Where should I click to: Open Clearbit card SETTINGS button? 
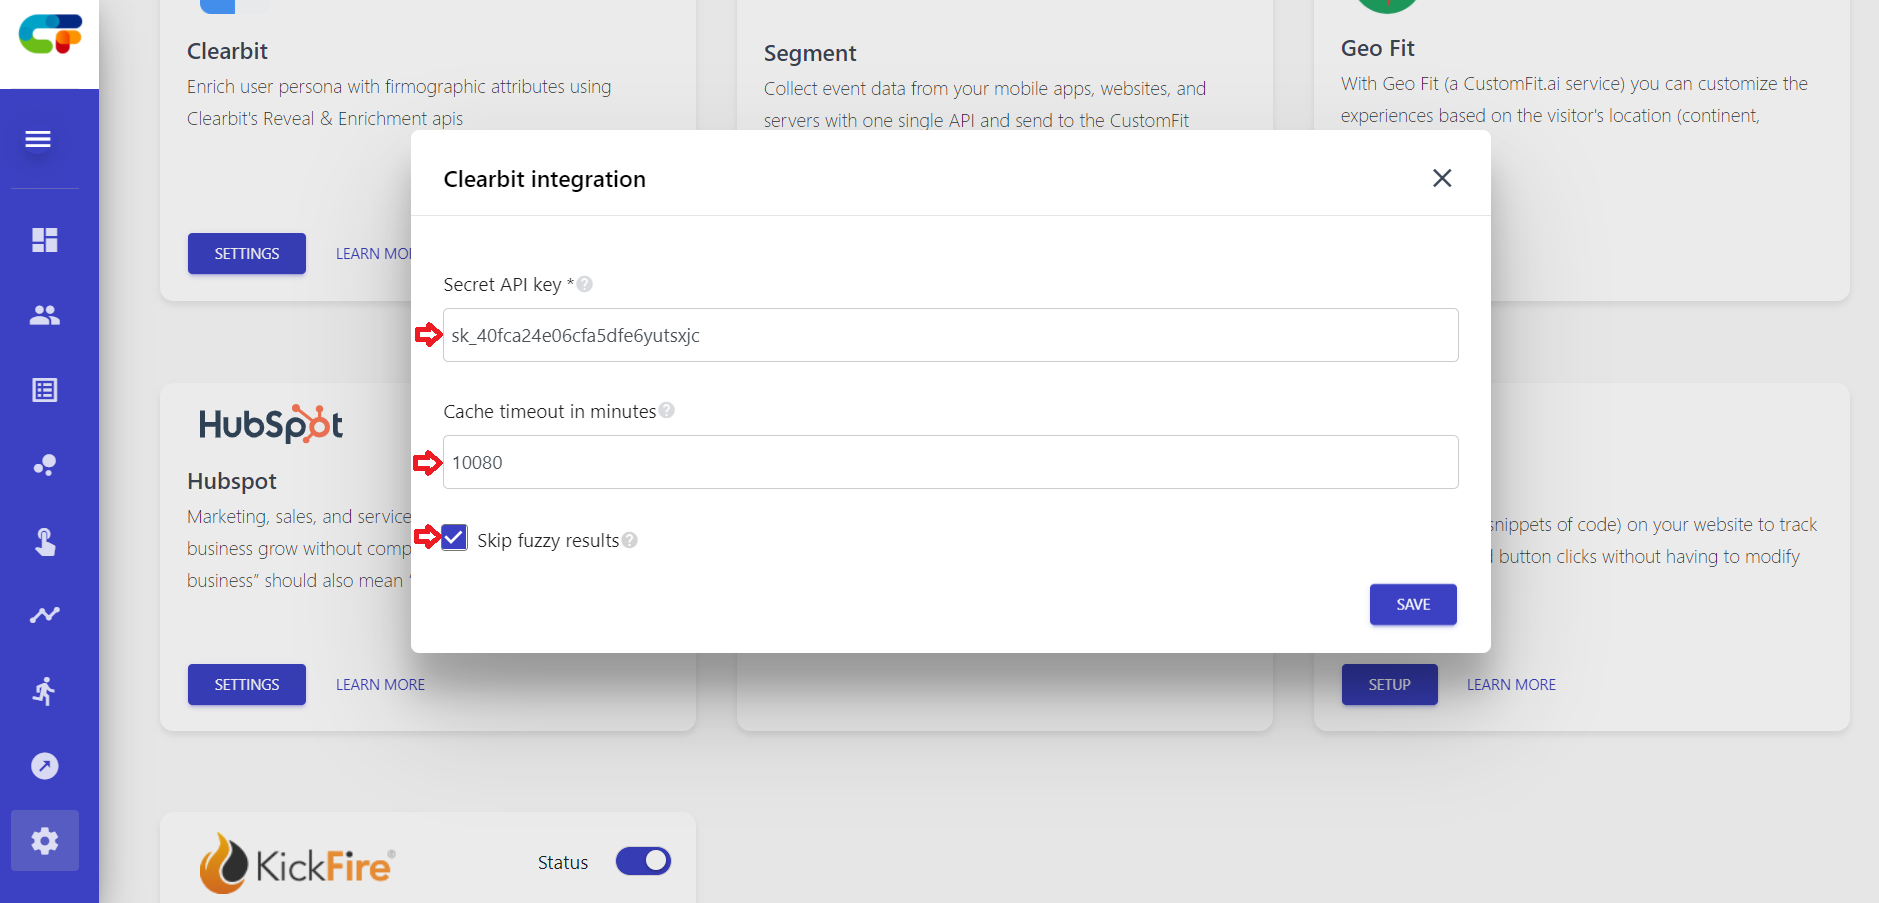[247, 254]
